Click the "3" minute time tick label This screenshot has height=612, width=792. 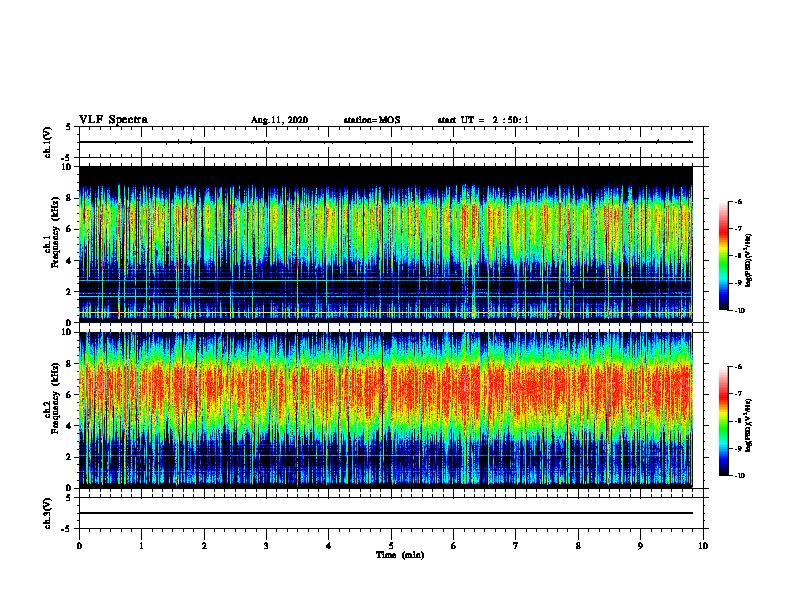(x=266, y=546)
